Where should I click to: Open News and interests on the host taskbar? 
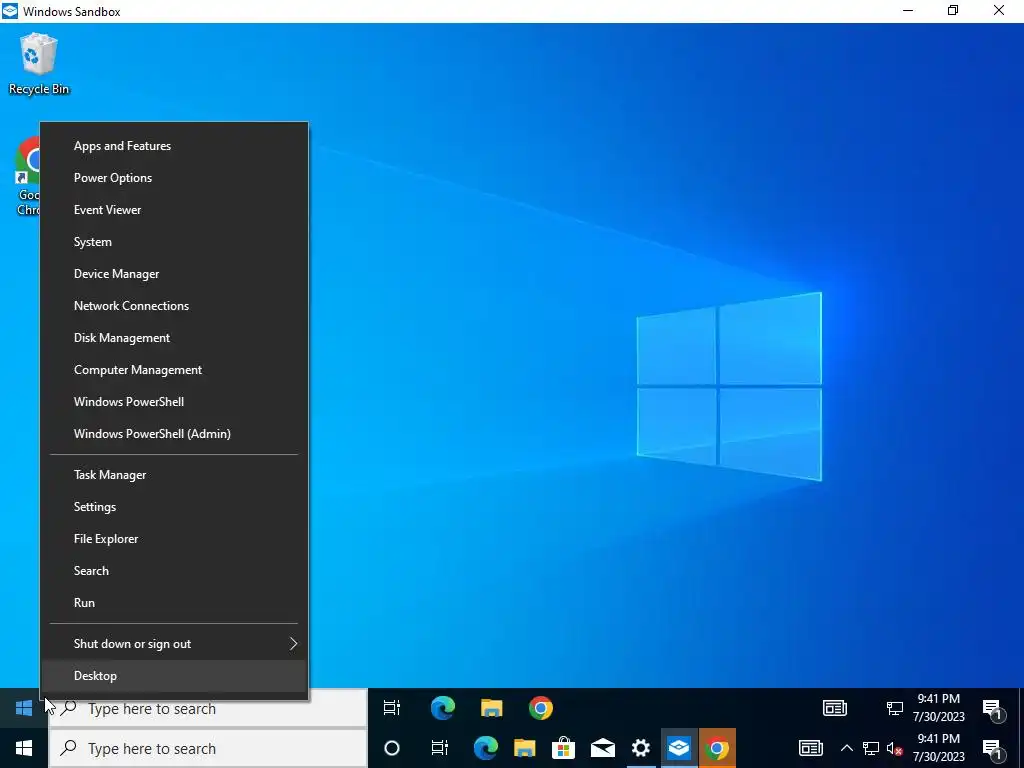810,748
